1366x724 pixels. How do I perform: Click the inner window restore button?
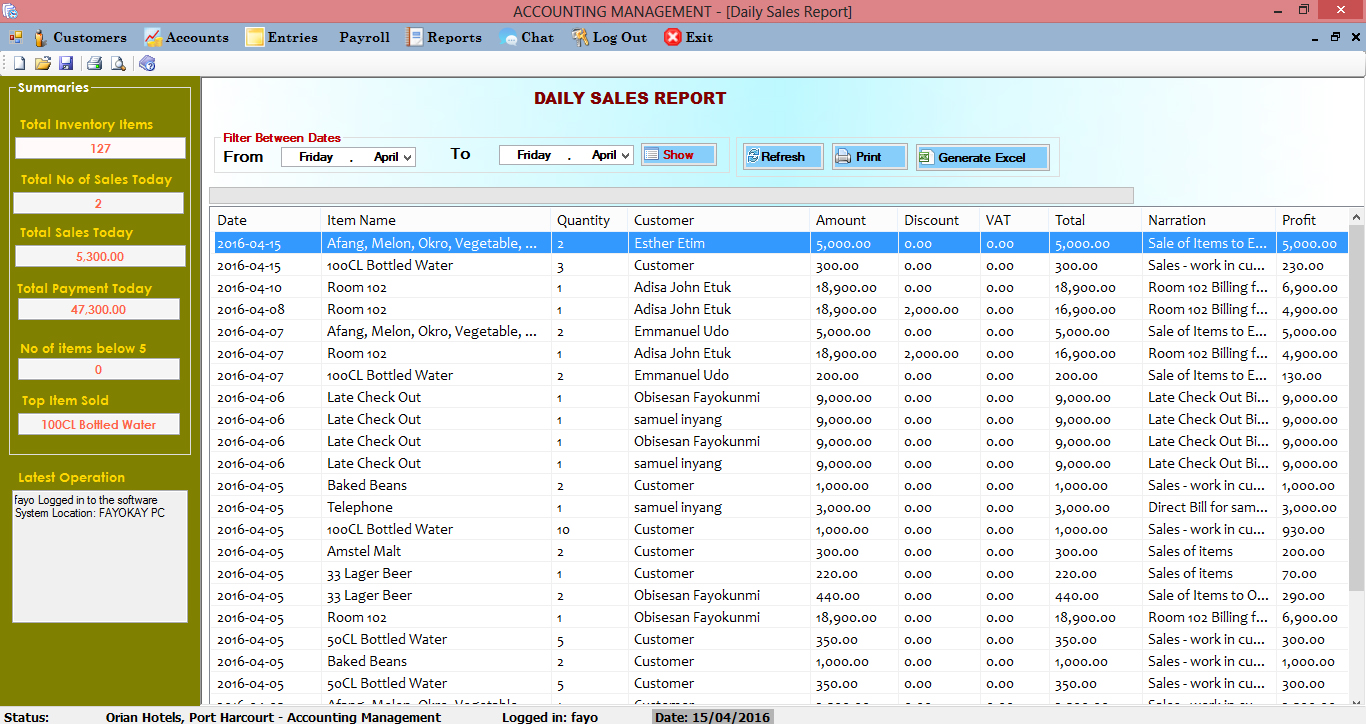[1335, 36]
